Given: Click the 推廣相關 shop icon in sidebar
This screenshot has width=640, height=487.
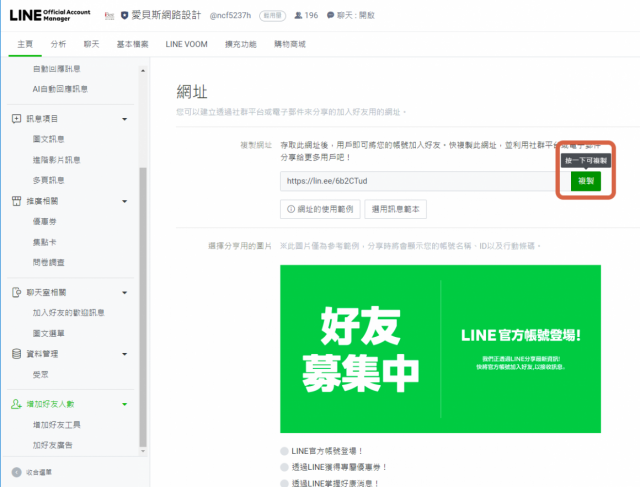Looking at the screenshot, I should pos(17,201).
